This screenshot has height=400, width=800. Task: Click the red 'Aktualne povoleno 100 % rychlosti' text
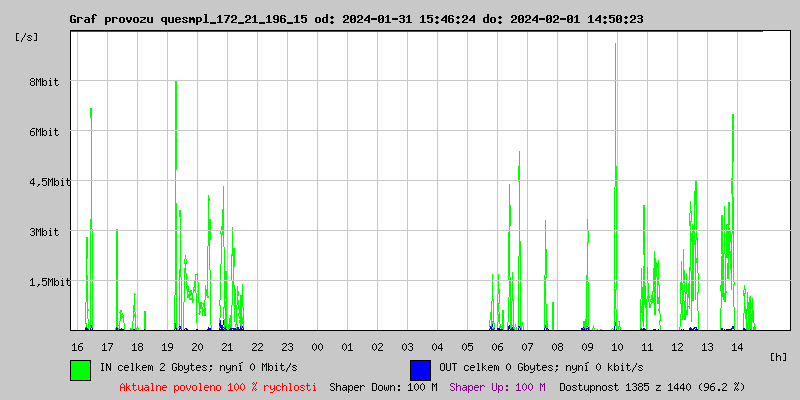tap(218, 387)
